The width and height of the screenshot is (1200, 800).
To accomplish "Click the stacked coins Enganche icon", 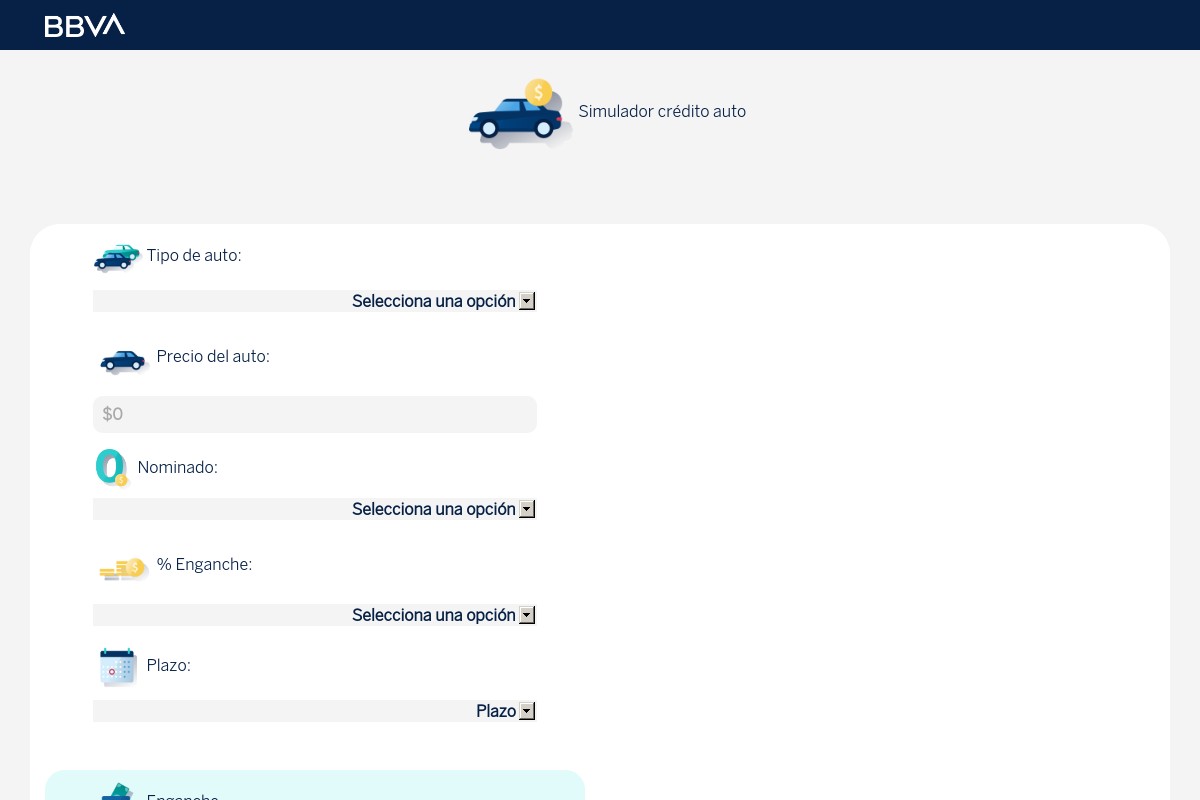I will point(123,569).
